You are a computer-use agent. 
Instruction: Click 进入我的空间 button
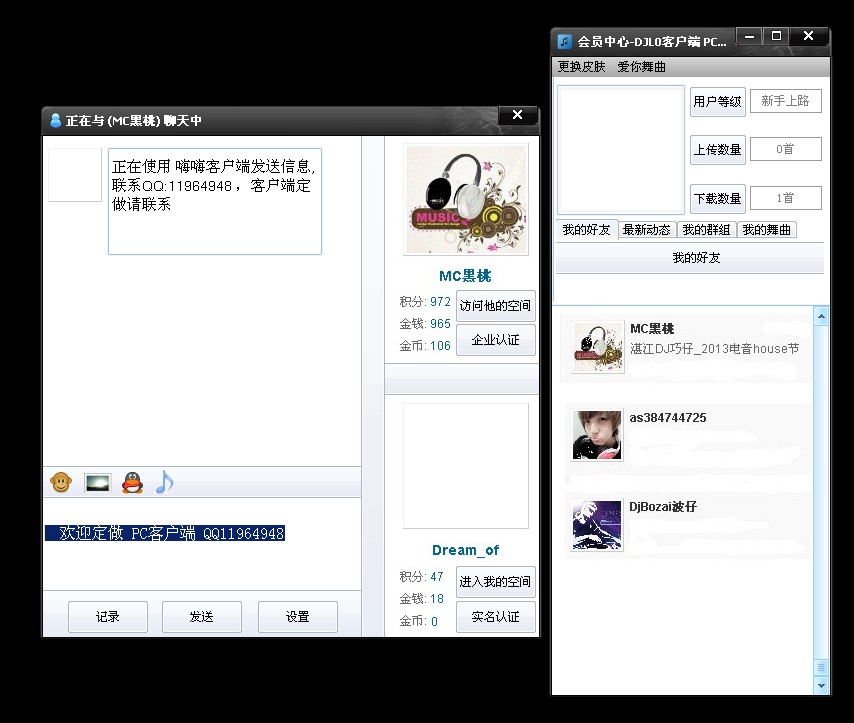[x=495, y=582]
